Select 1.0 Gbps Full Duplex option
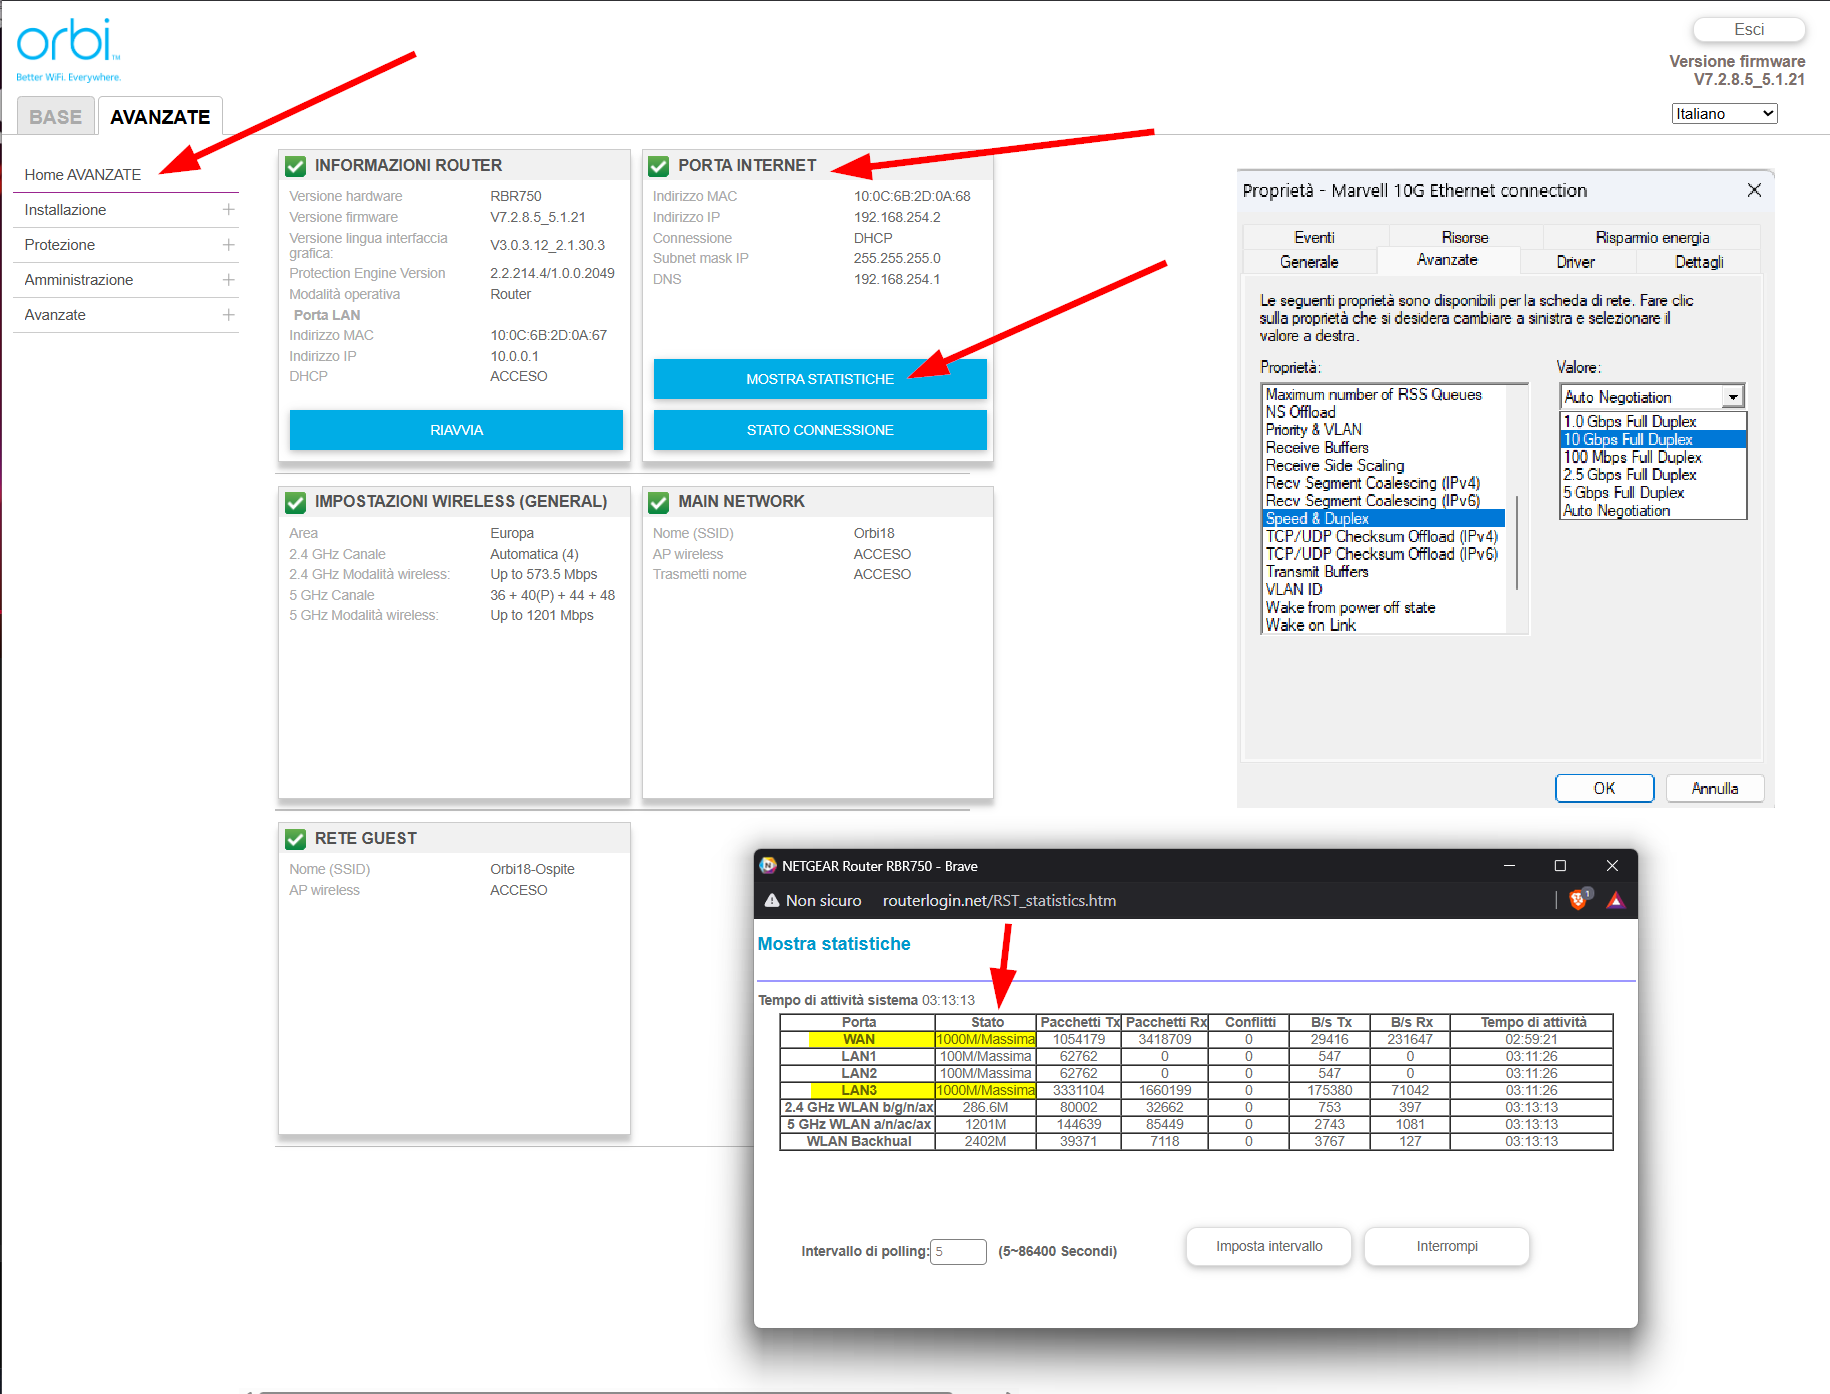The height and width of the screenshot is (1394, 1830). pos(1653,421)
